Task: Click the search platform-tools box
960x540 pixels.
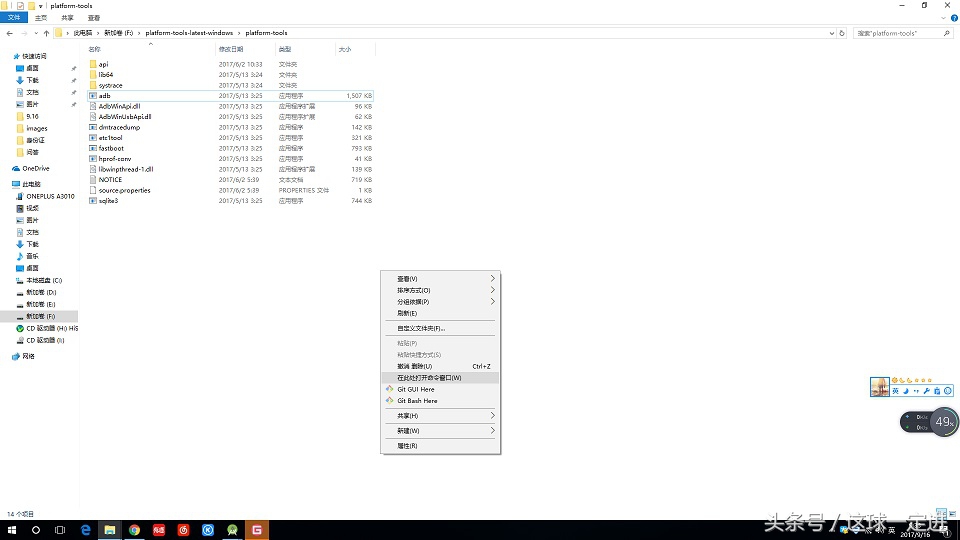Action: pos(903,33)
